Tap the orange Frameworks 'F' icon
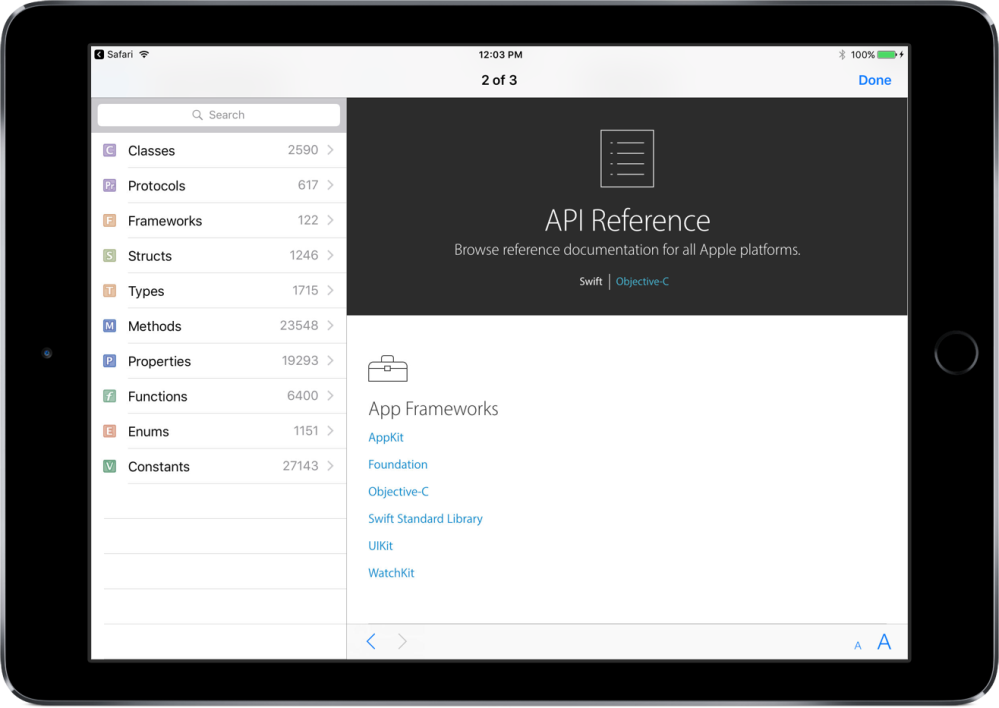The height and width of the screenshot is (708, 999). 110,221
